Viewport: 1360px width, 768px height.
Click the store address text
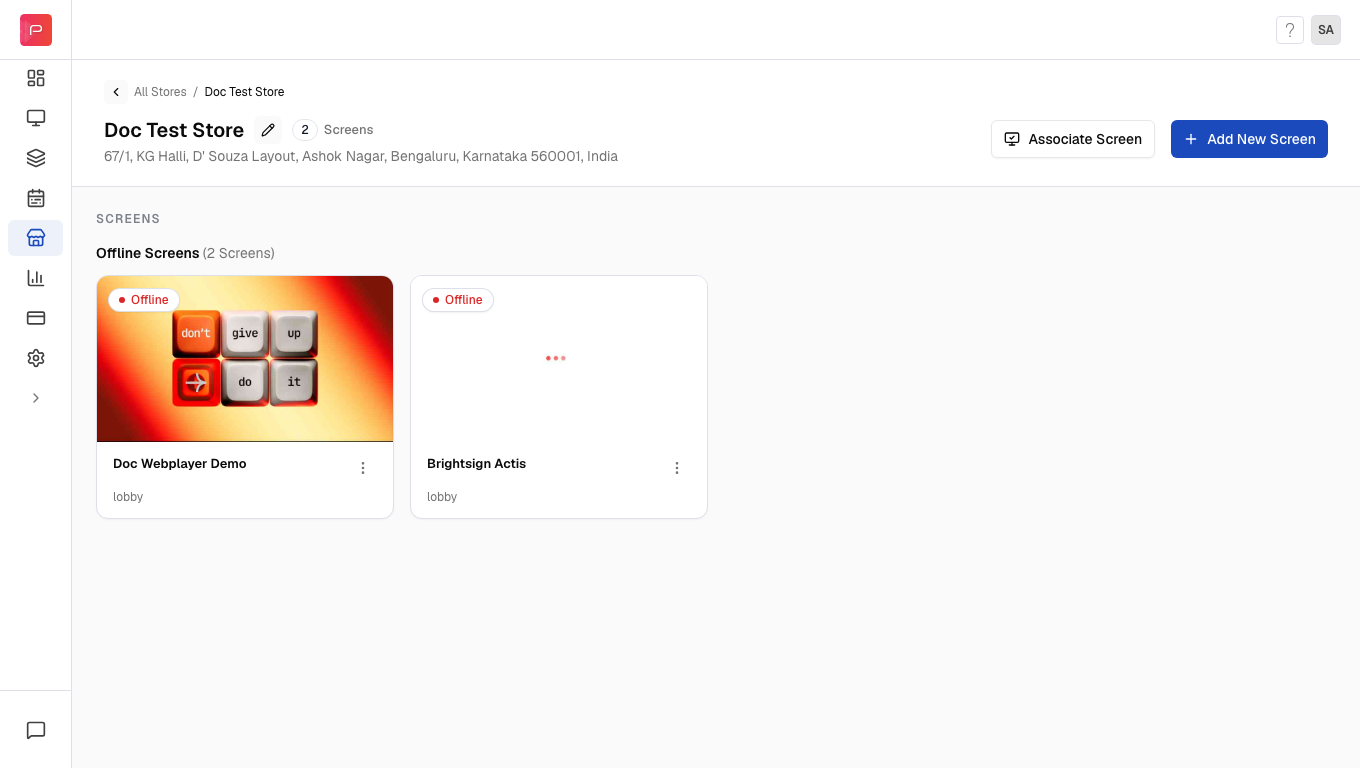click(x=361, y=156)
